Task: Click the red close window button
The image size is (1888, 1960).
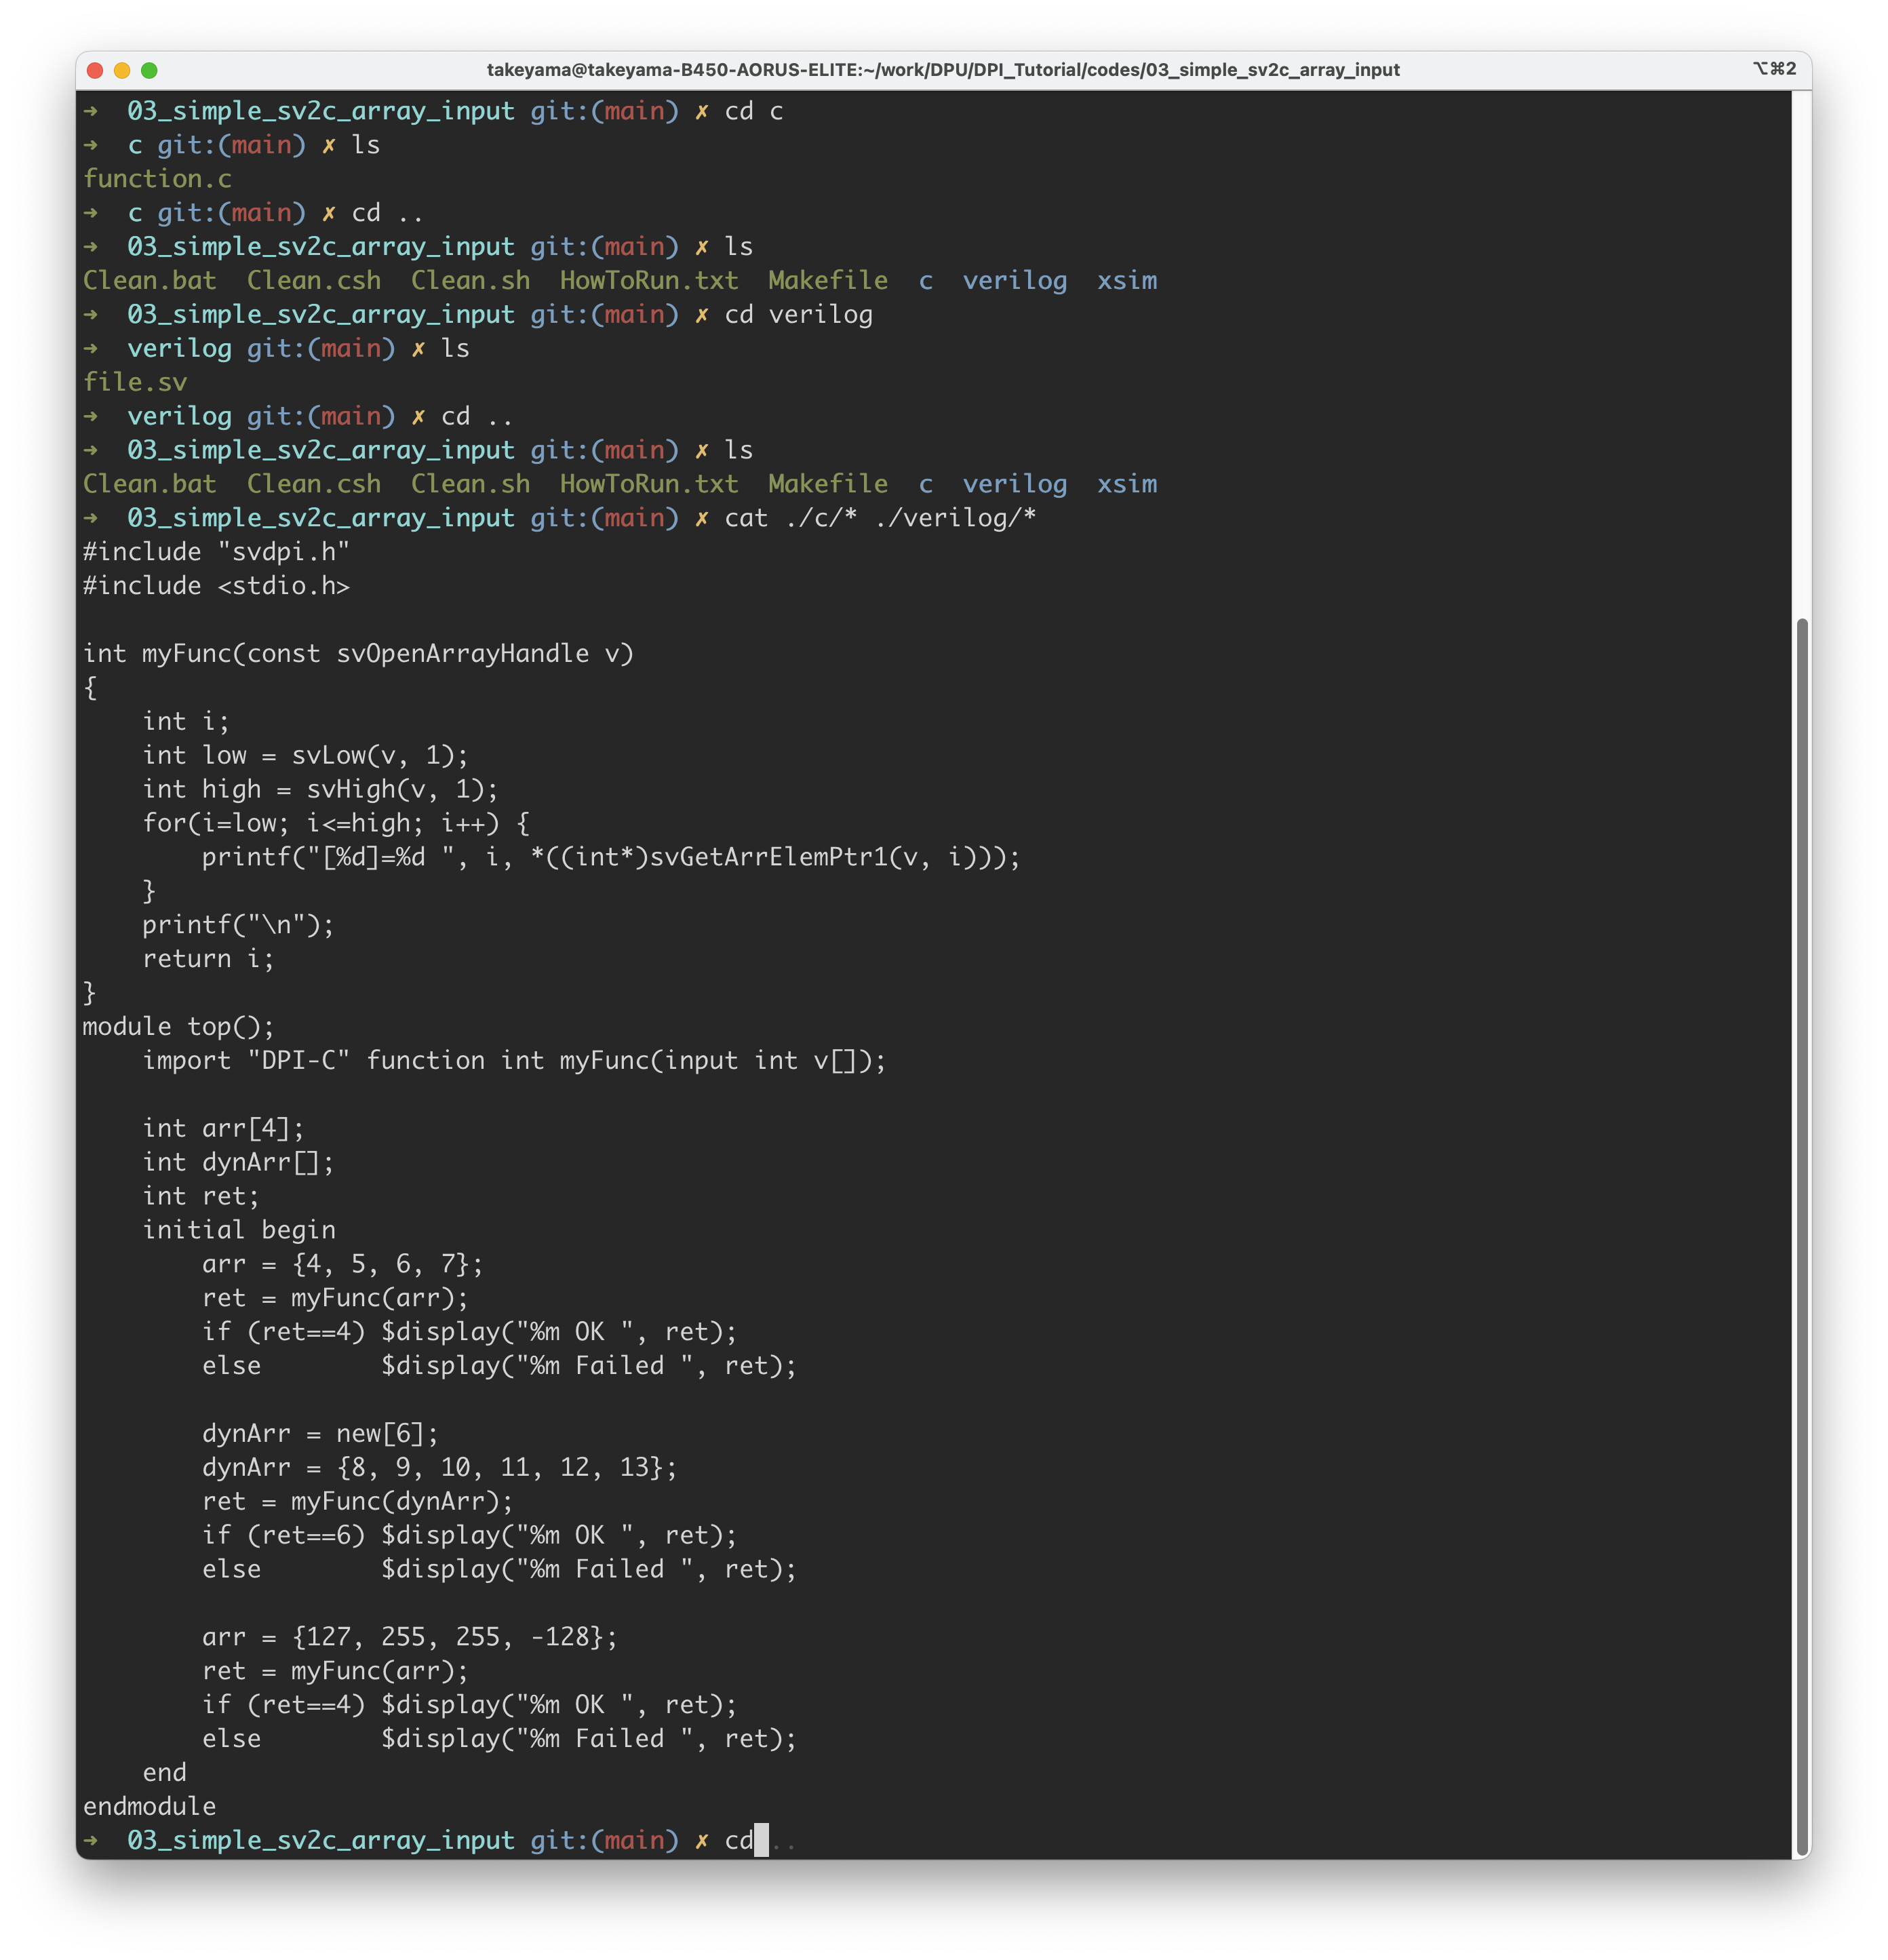Action: 96,70
